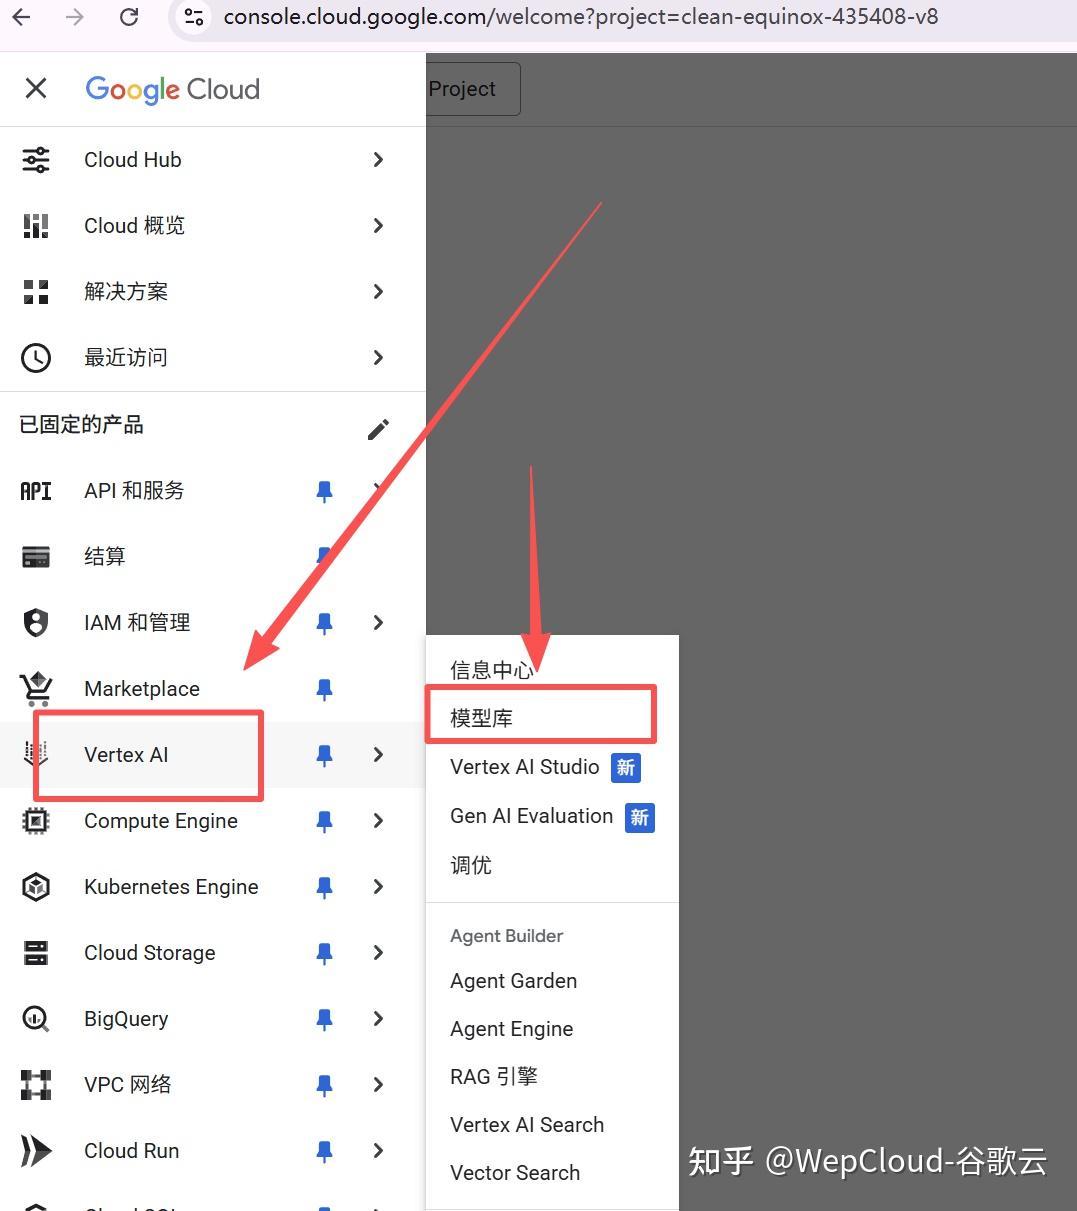Click the IAM 和管理 shield icon
1077x1211 pixels.
point(36,623)
